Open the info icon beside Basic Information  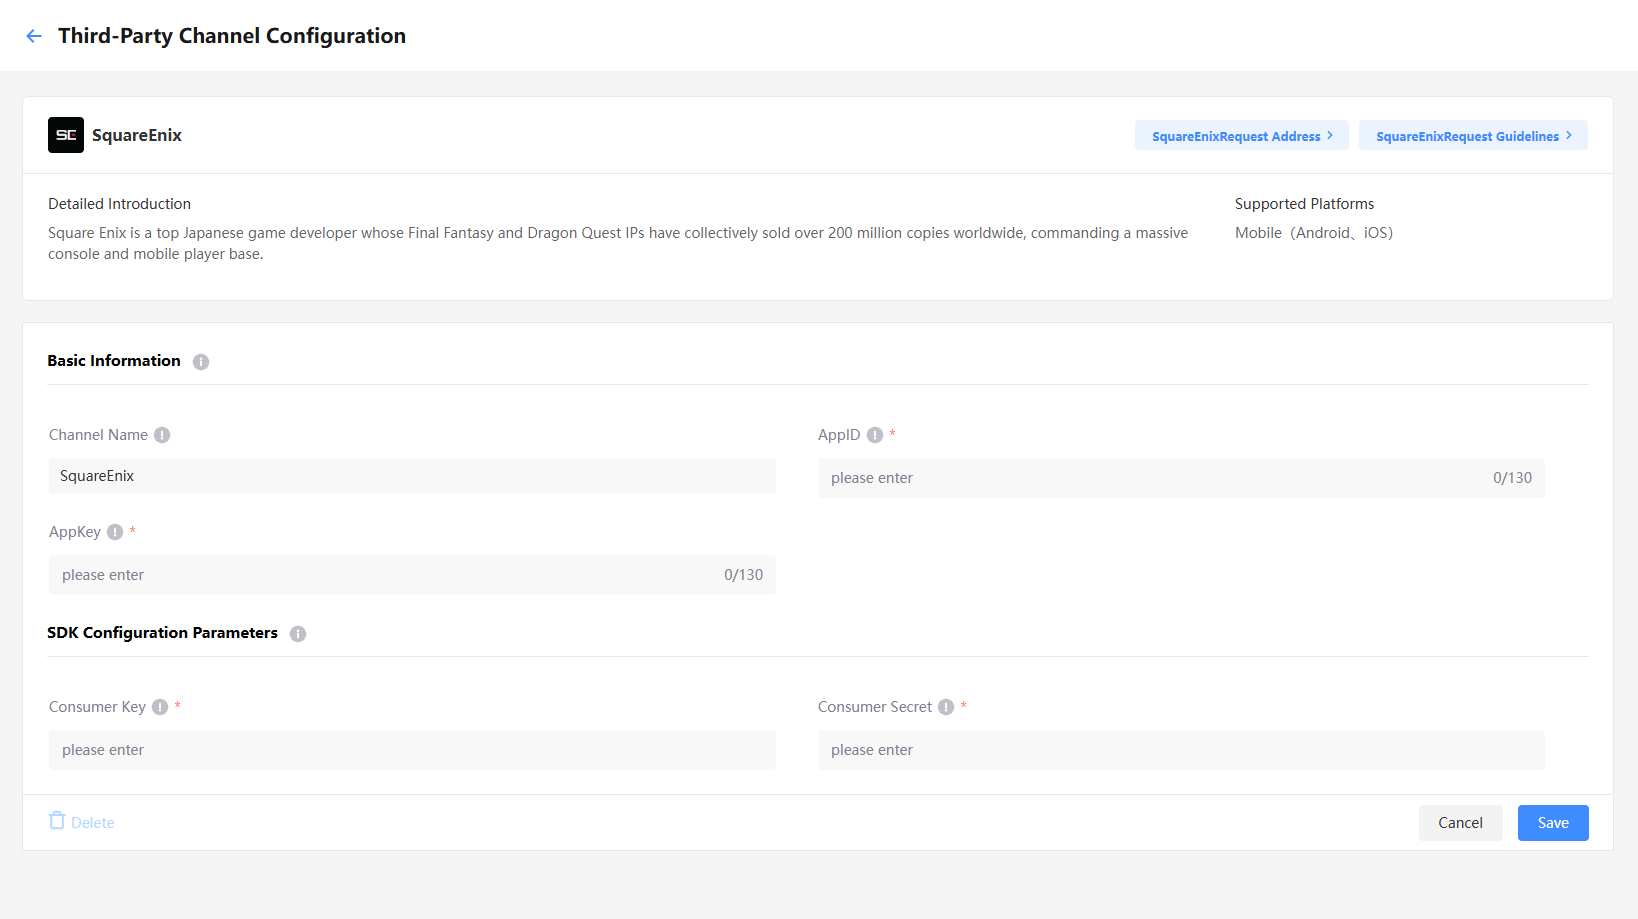point(201,362)
